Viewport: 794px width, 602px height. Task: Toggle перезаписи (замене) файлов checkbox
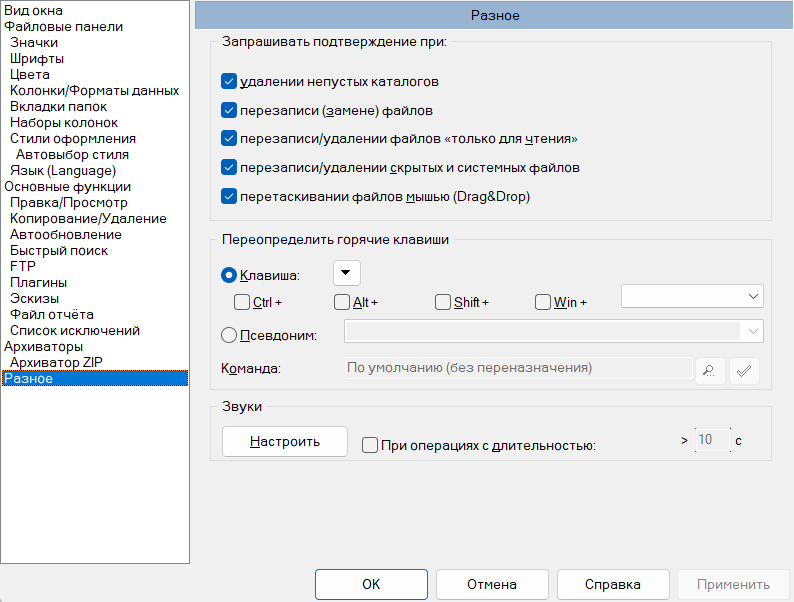[x=229, y=110]
